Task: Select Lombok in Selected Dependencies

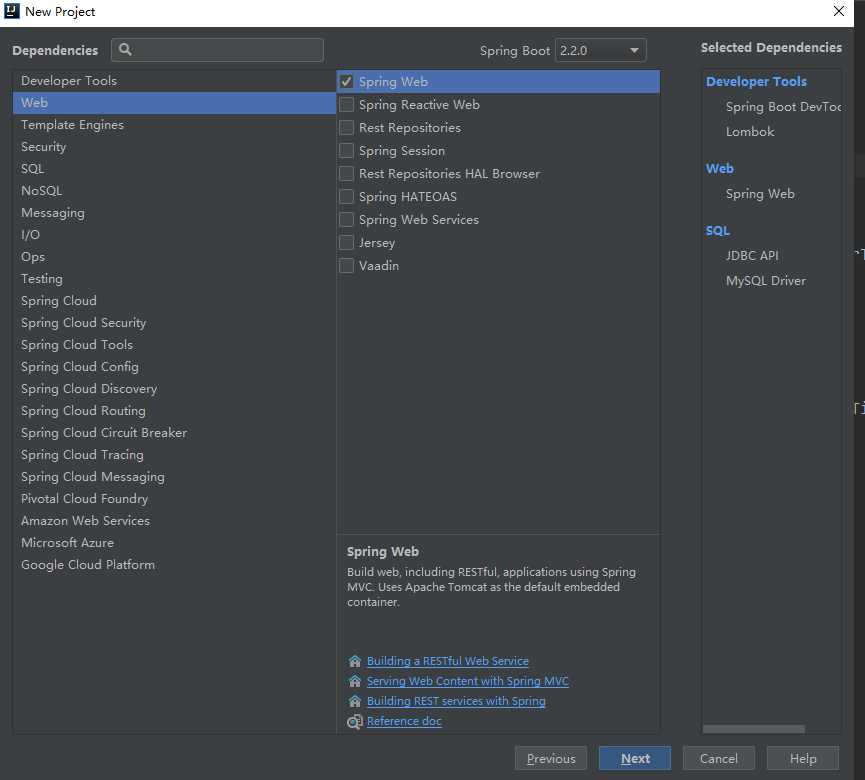Action: coord(750,132)
